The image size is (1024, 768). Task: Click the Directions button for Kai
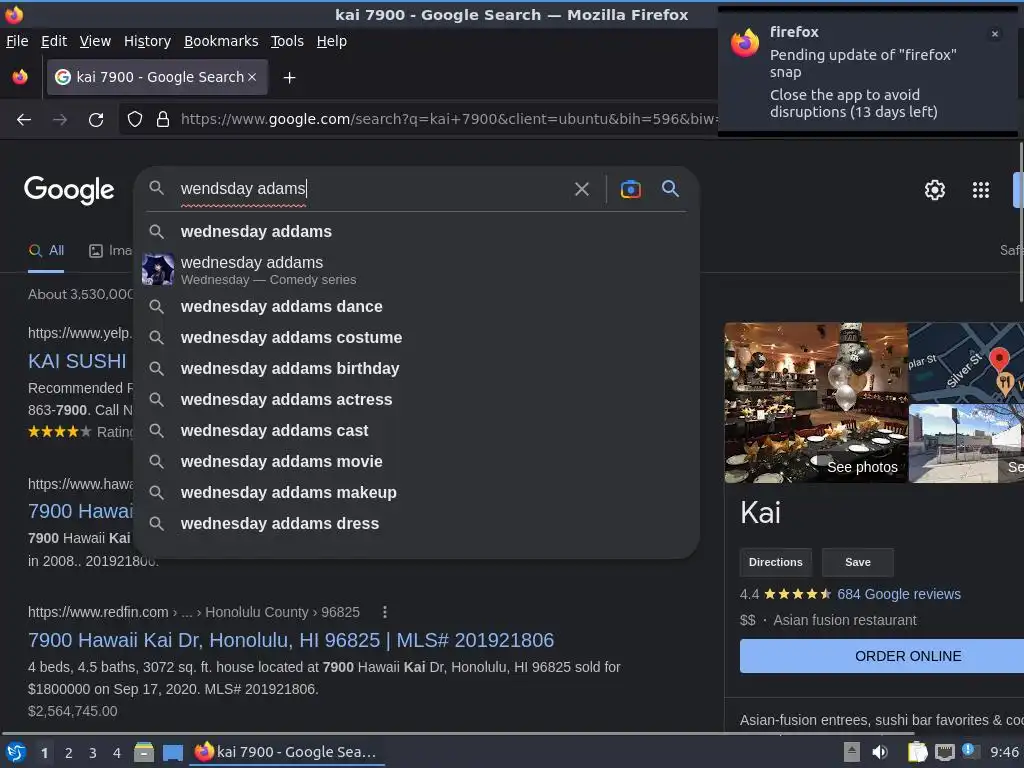coord(775,562)
